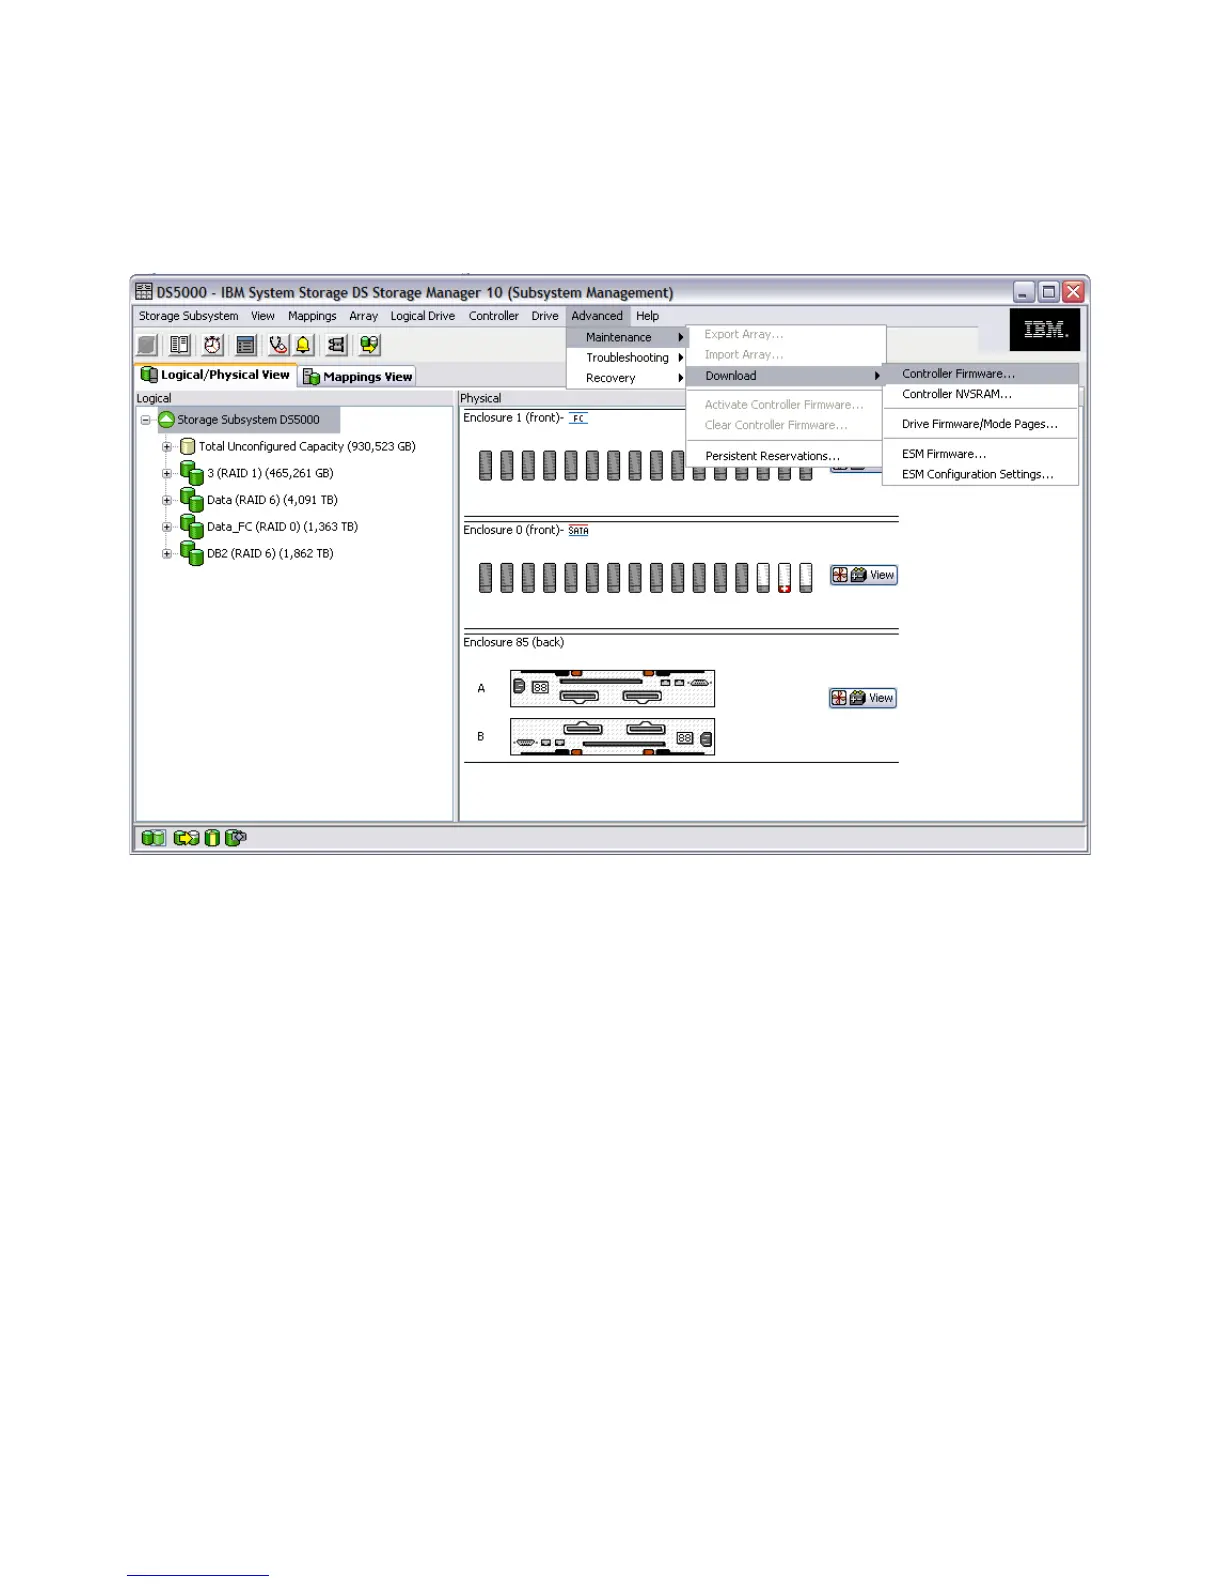
Task: Click the array icon beside DB2 (RAID 6)
Action: click(191, 553)
